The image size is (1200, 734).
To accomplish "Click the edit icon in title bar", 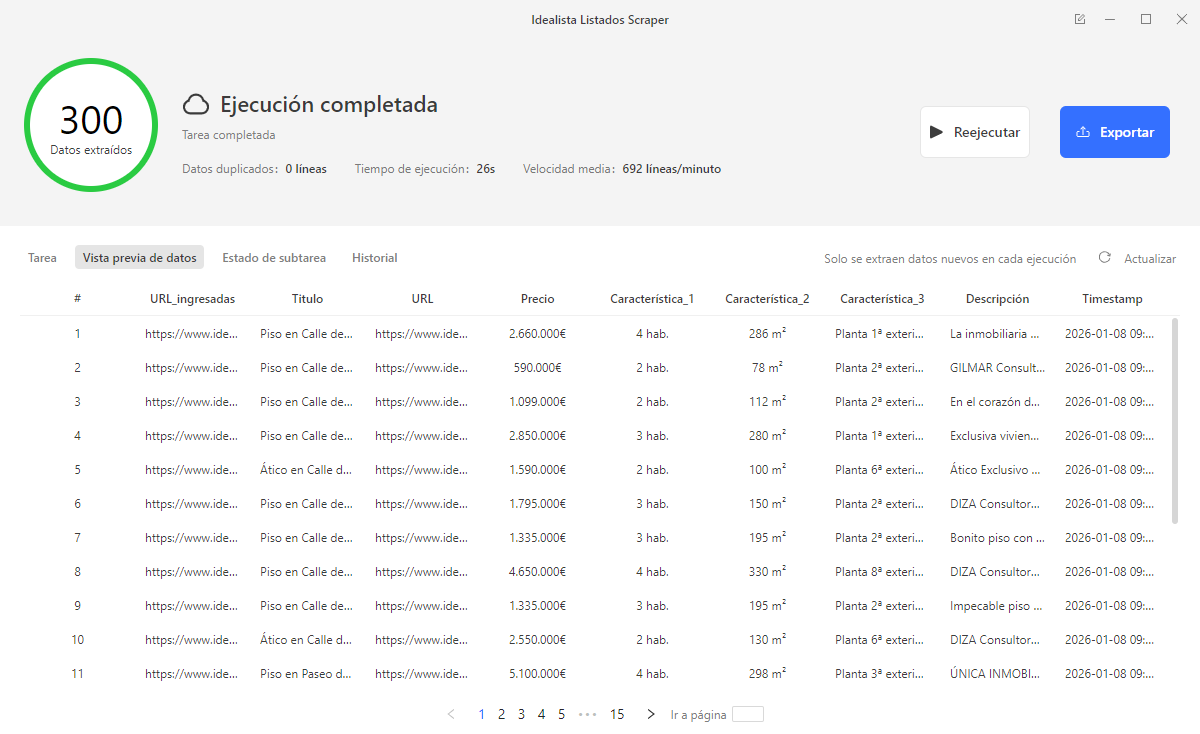I will coord(1080,19).
